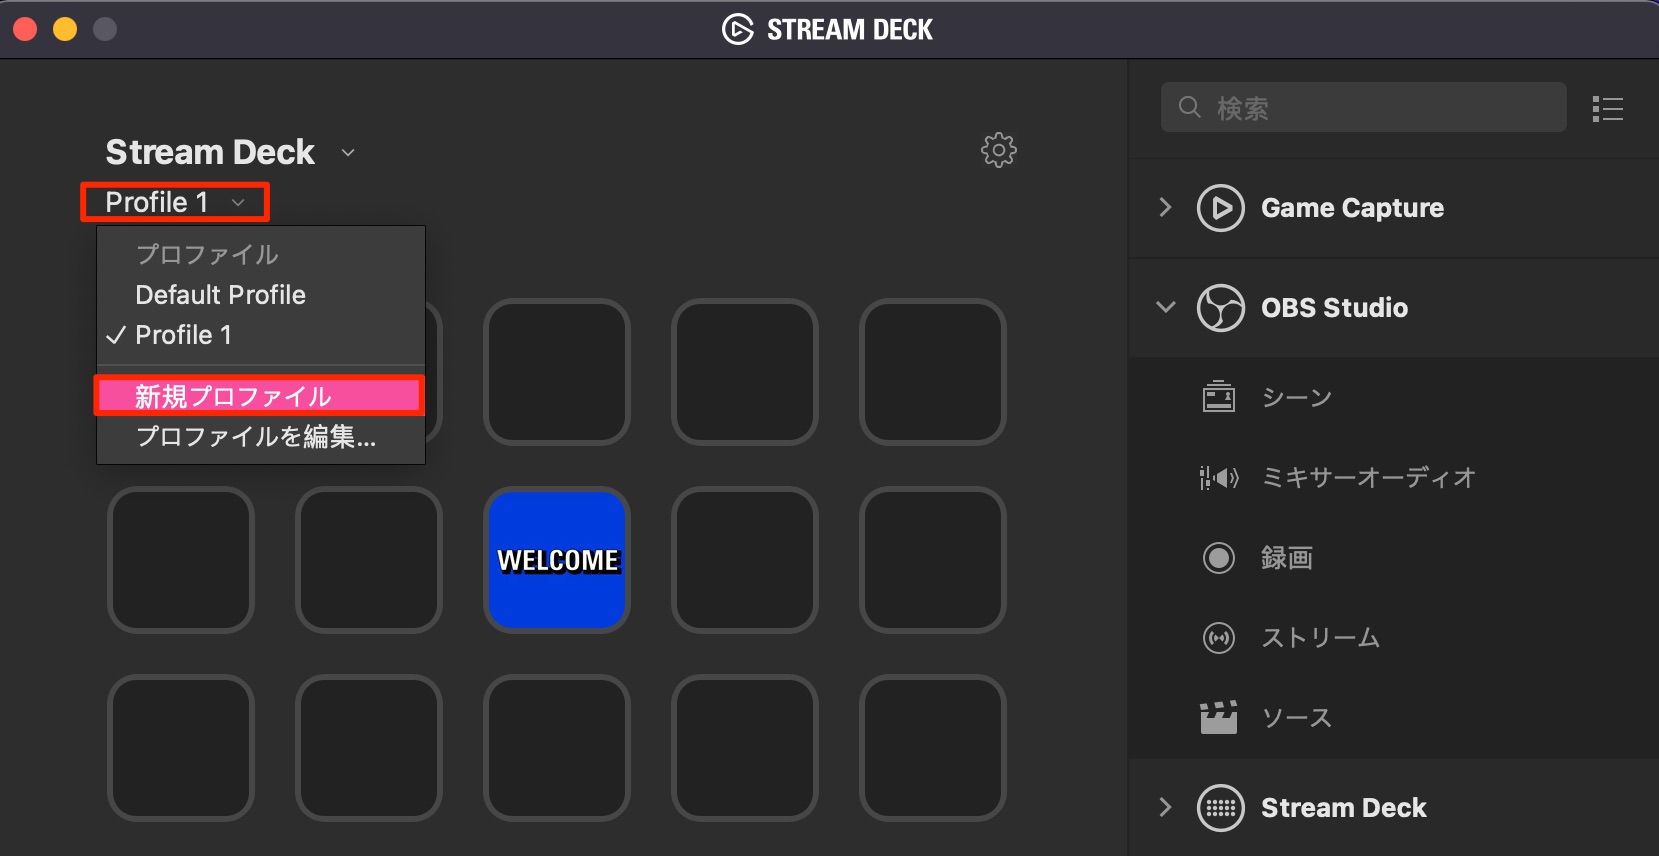Image resolution: width=1659 pixels, height=856 pixels.
Task: Click the 検索 search field
Action: 1363,107
